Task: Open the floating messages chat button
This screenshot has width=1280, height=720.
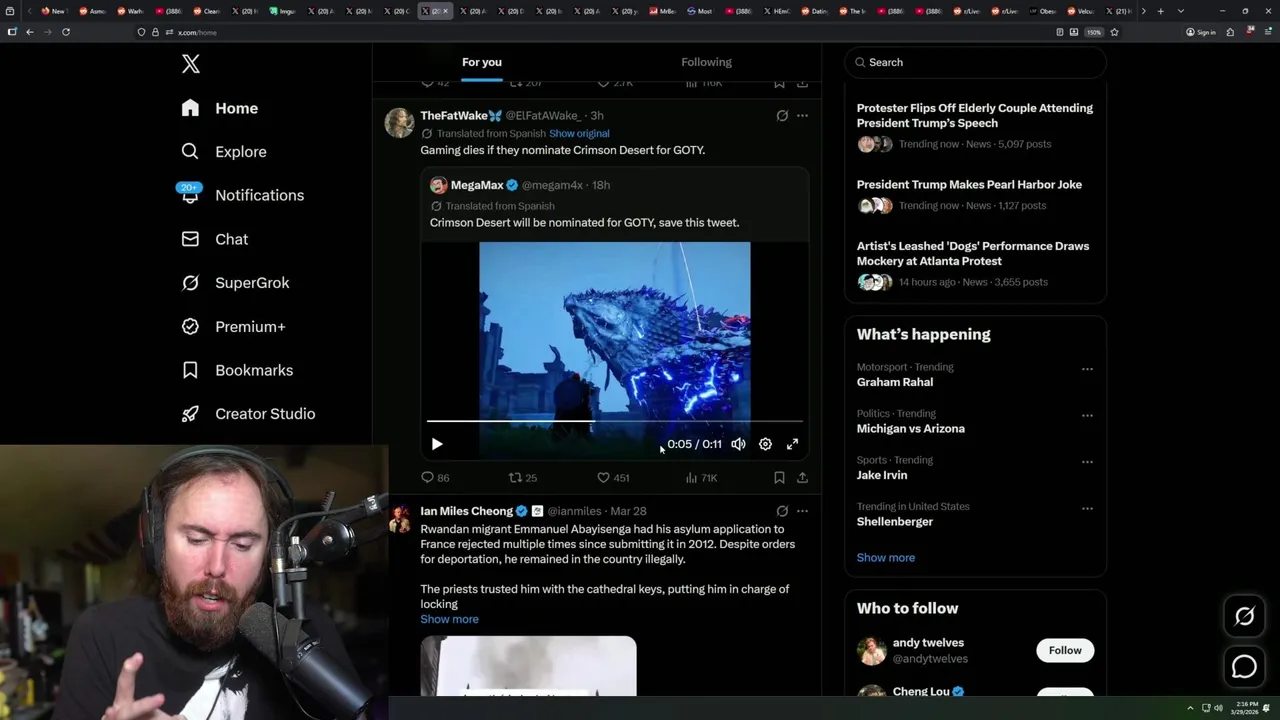Action: pyautogui.click(x=1244, y=666)
